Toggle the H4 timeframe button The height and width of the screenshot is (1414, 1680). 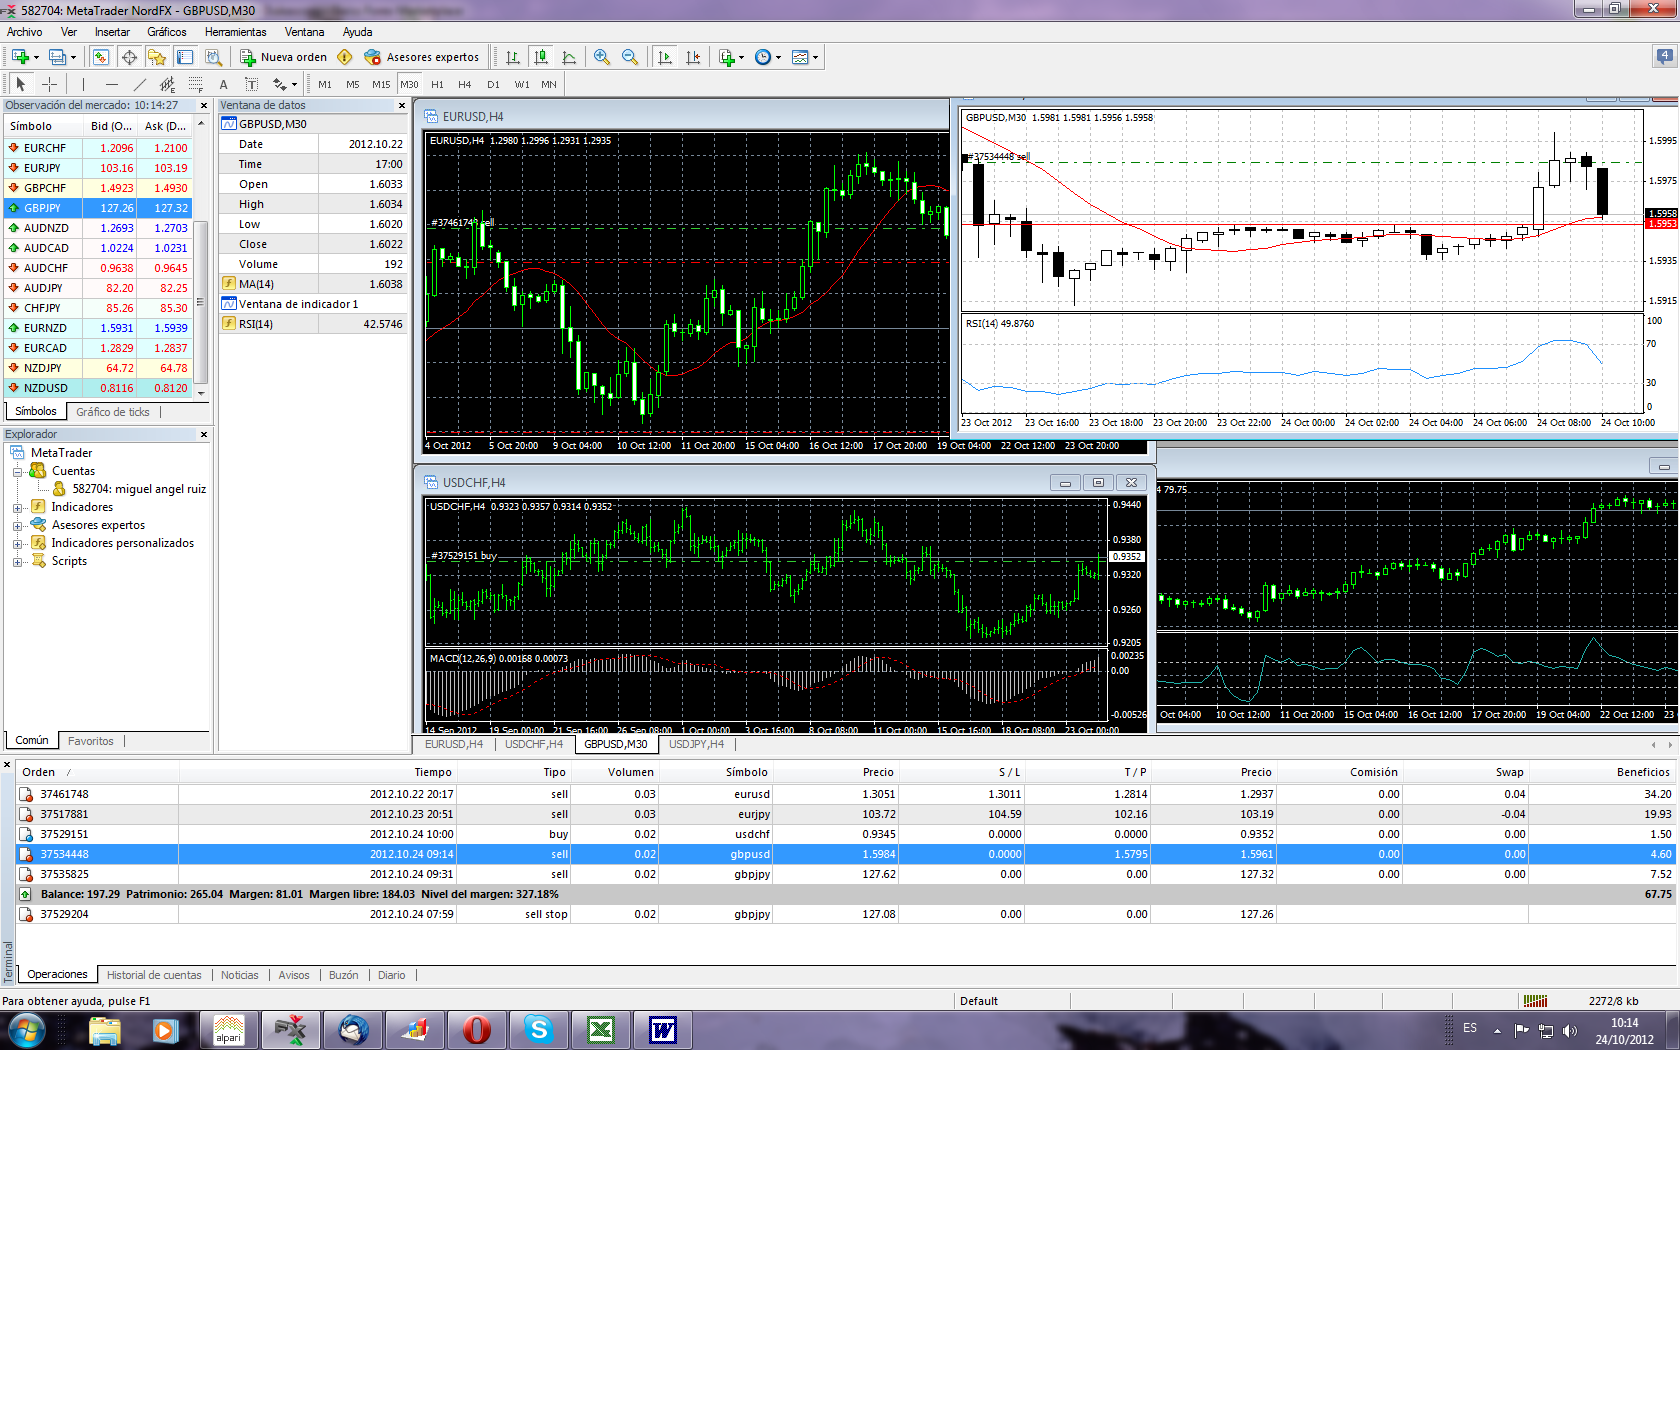point(464,85)
